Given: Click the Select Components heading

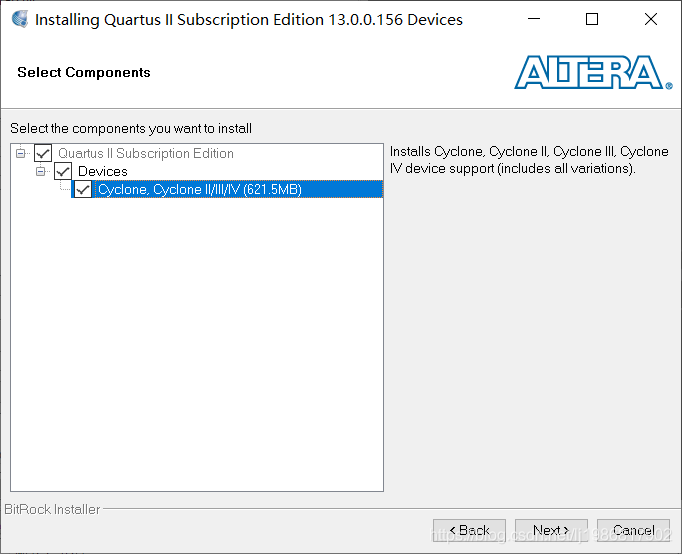Looking at the screenshot, I should click(84, 72).
